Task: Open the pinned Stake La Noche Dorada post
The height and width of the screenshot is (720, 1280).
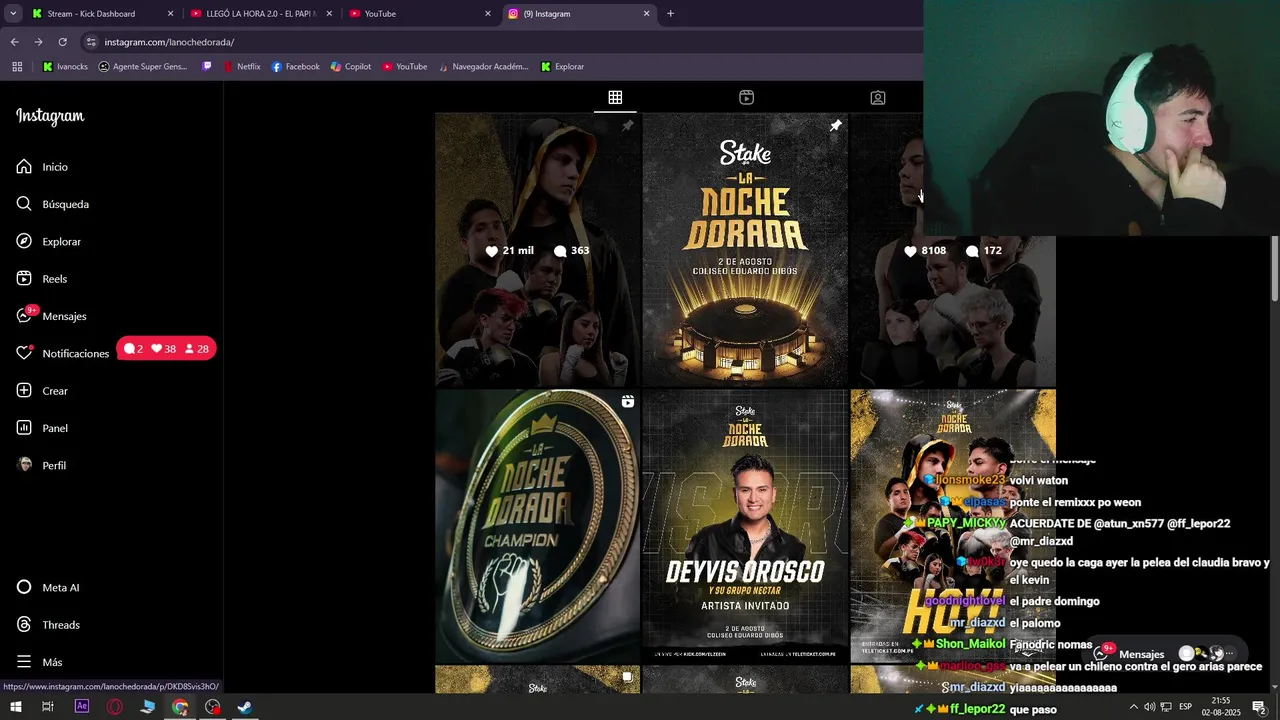Action: (745, 250)
